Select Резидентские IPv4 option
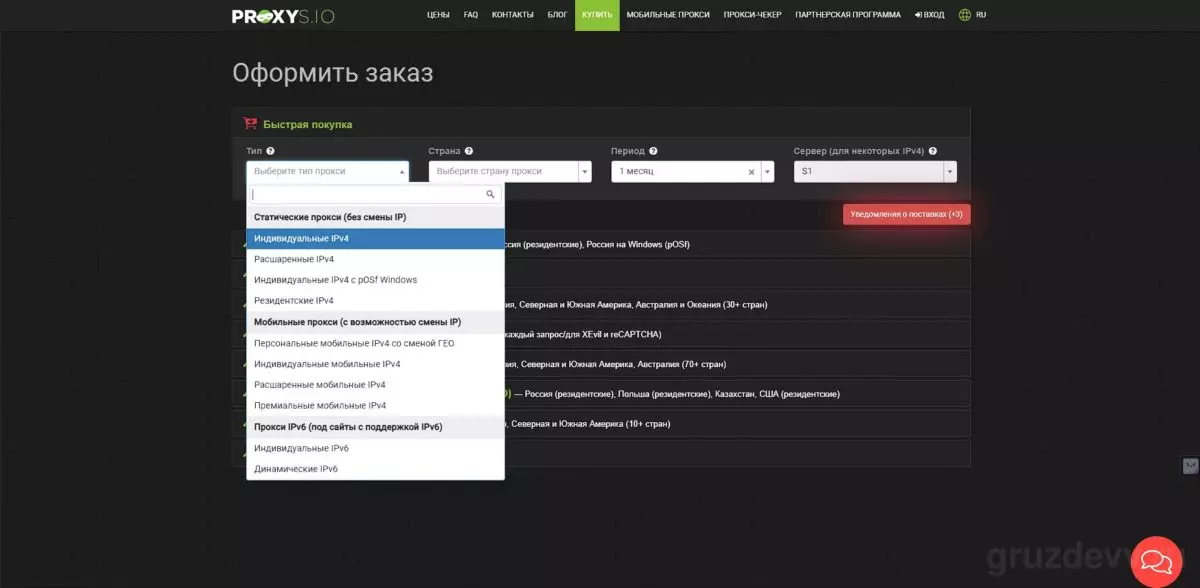 pyautogui.click(x=375, y=301)
